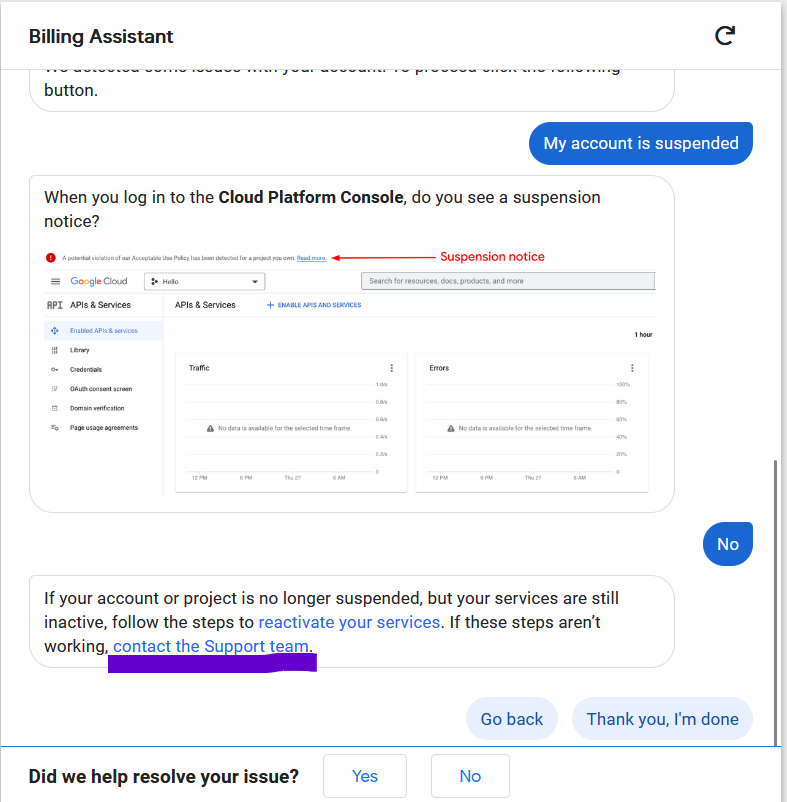This screenshot has width=787, height=802.
Task: Click Thank you, I'm done button
Action: [x=662, y=719]
